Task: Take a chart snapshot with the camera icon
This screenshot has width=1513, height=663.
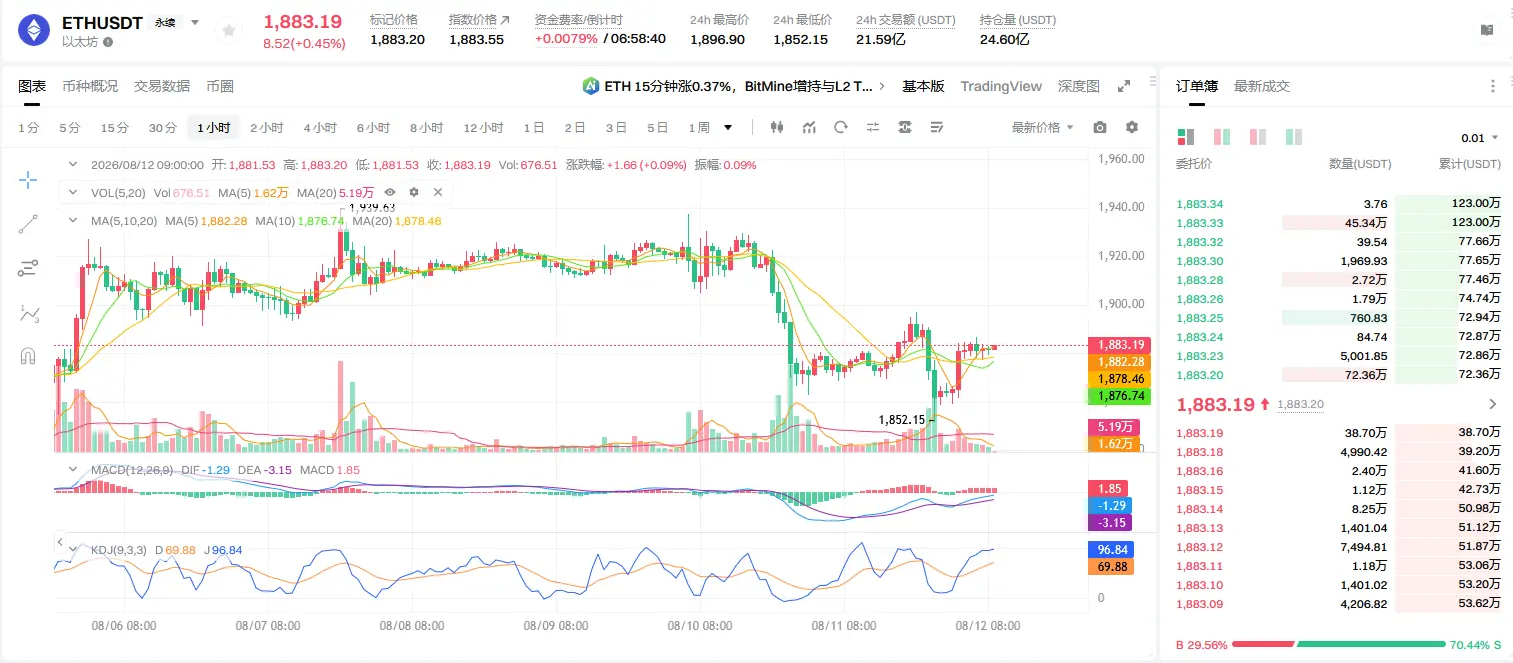Action: 1100,127
